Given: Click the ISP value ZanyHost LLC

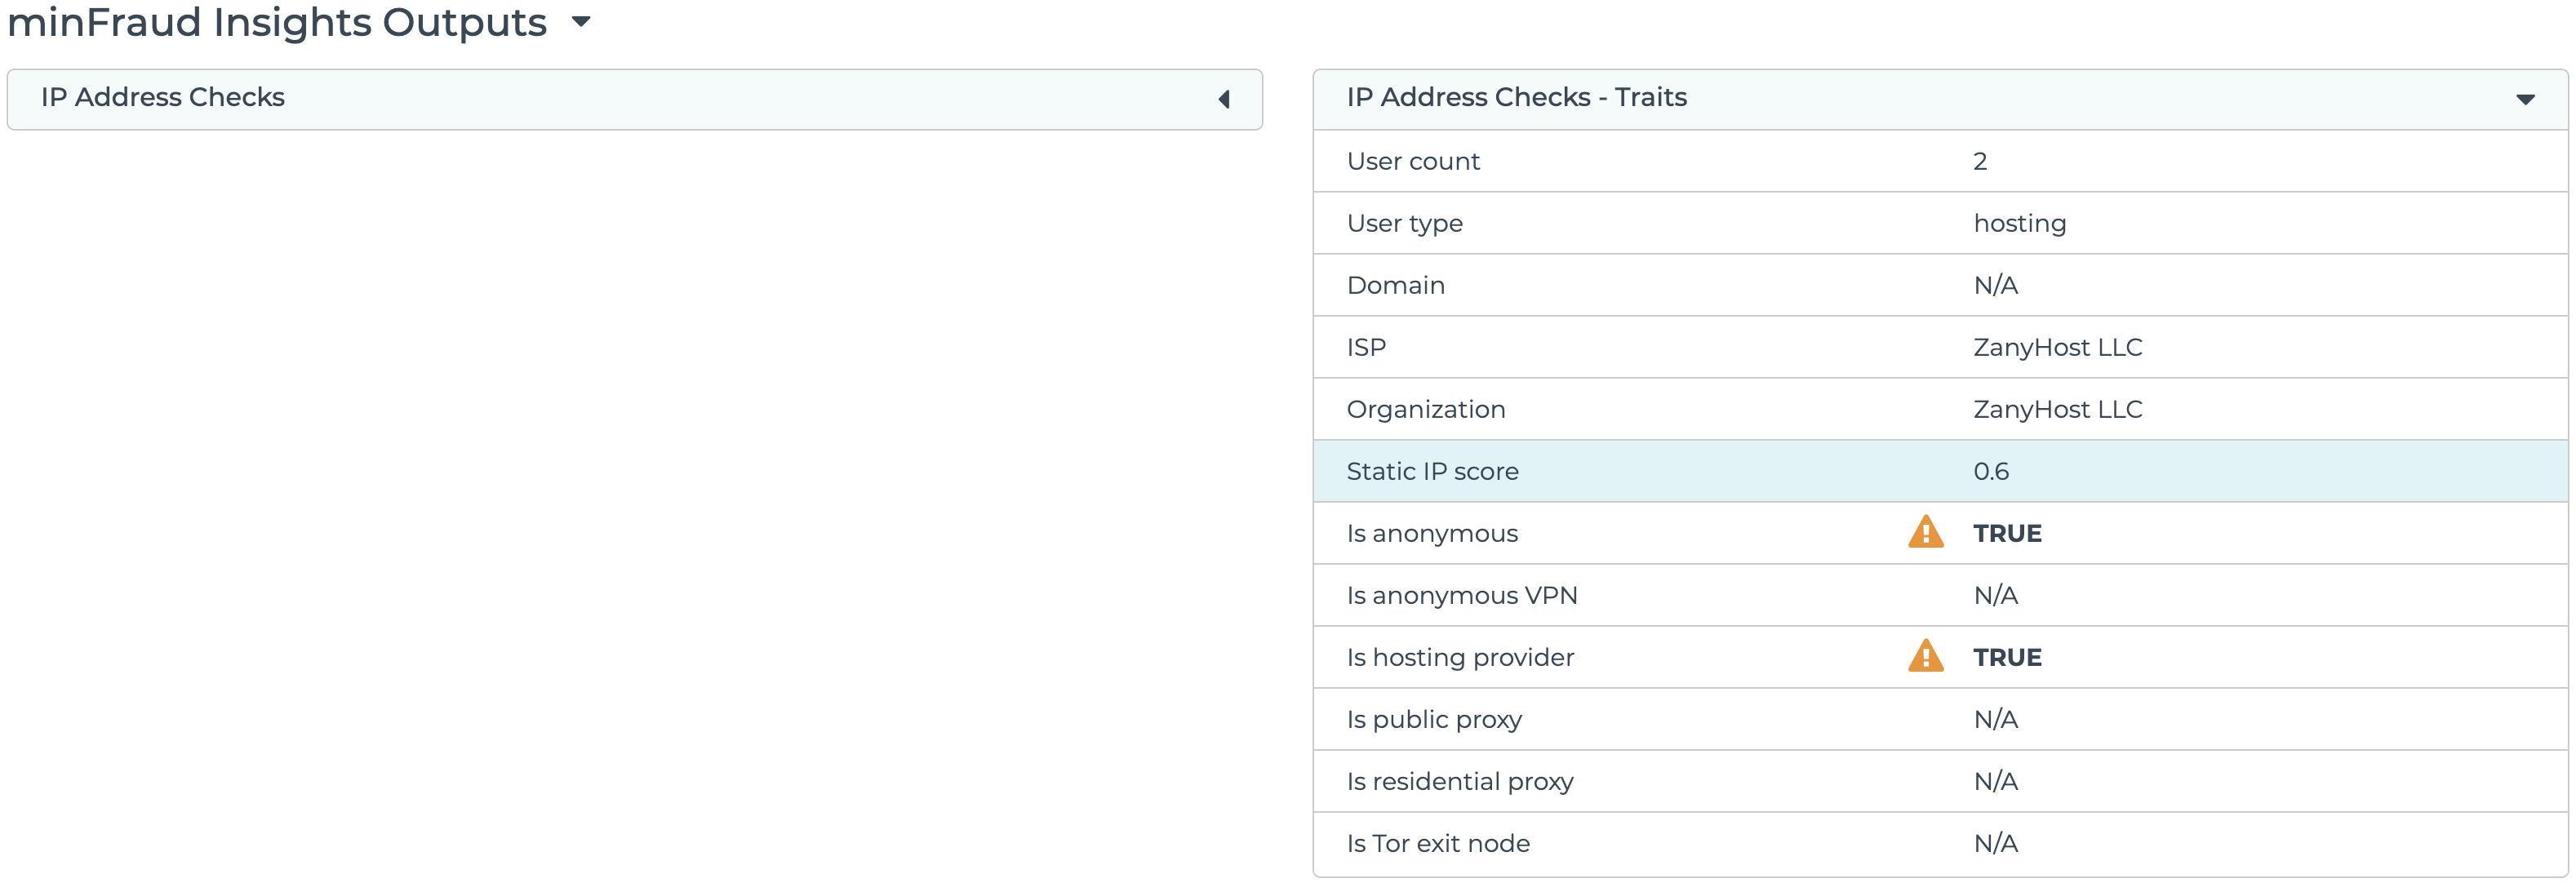Looking at the screenshot, I should (x=2057, y=347).
